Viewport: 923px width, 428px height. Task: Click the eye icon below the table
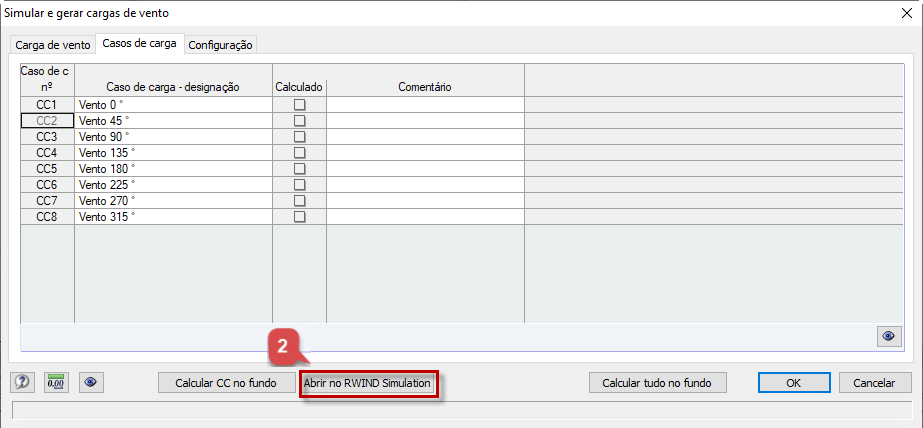(889, 336)
